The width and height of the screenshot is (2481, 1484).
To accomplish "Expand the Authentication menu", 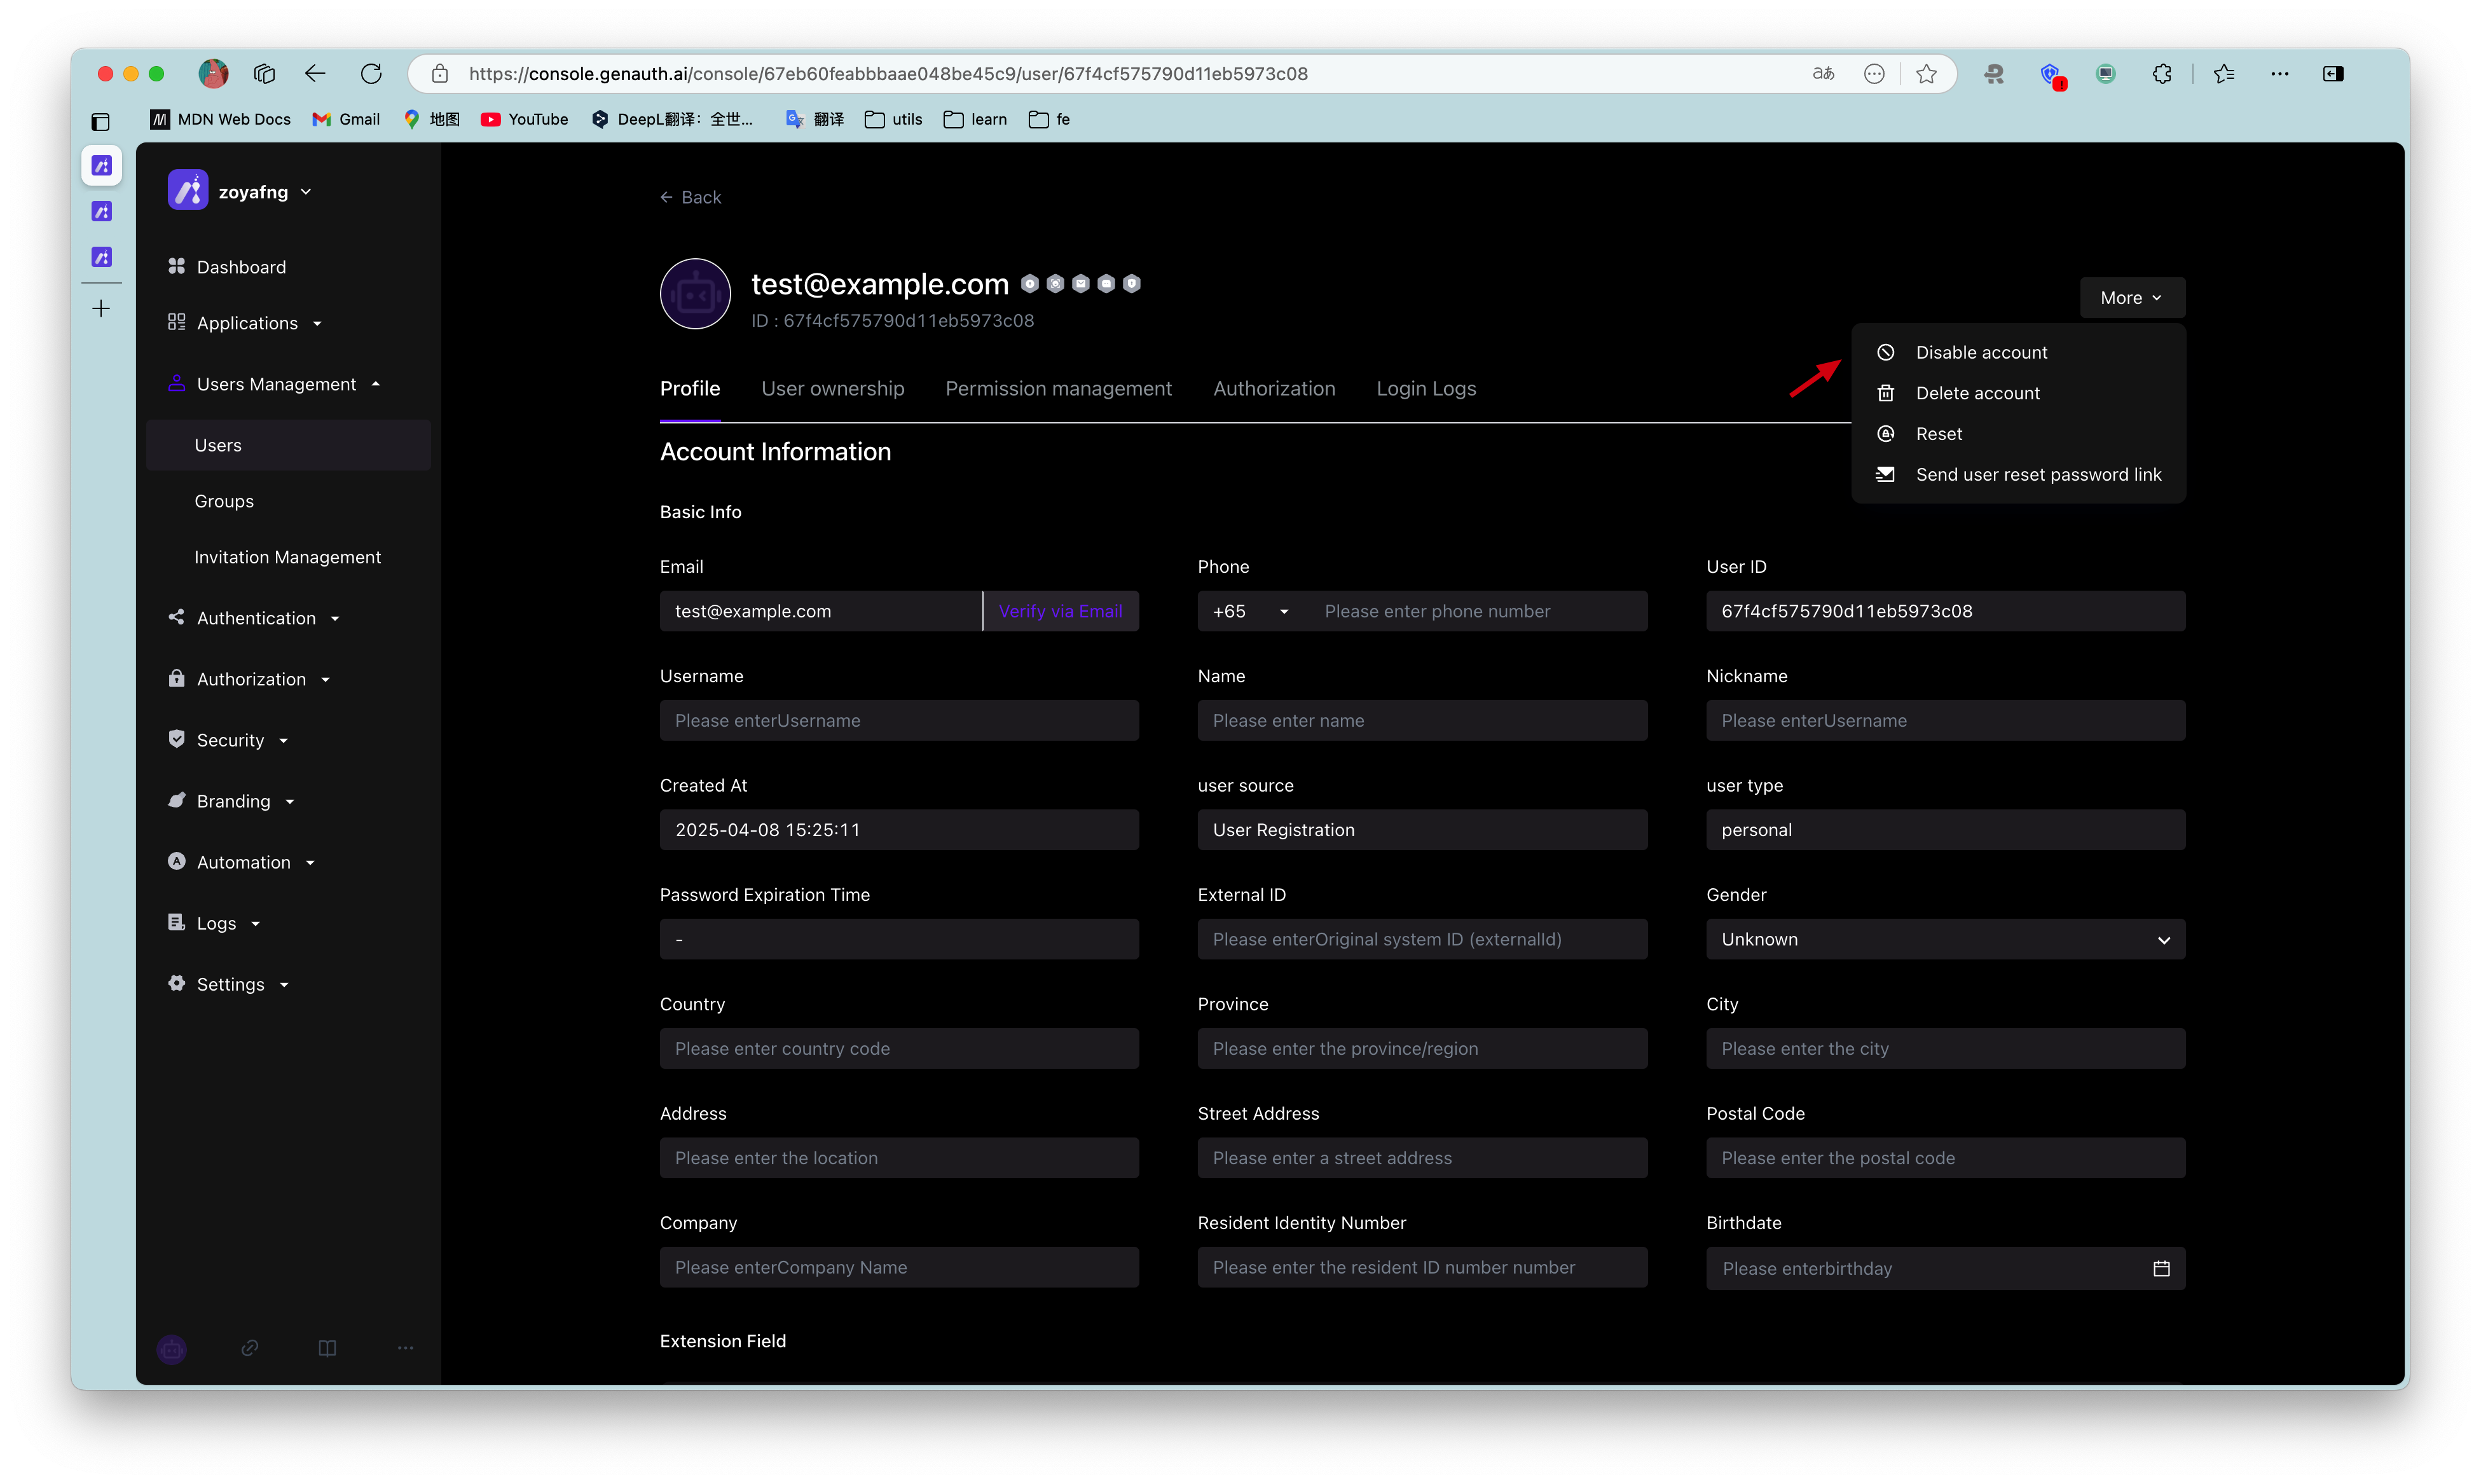I will [335, 618].
